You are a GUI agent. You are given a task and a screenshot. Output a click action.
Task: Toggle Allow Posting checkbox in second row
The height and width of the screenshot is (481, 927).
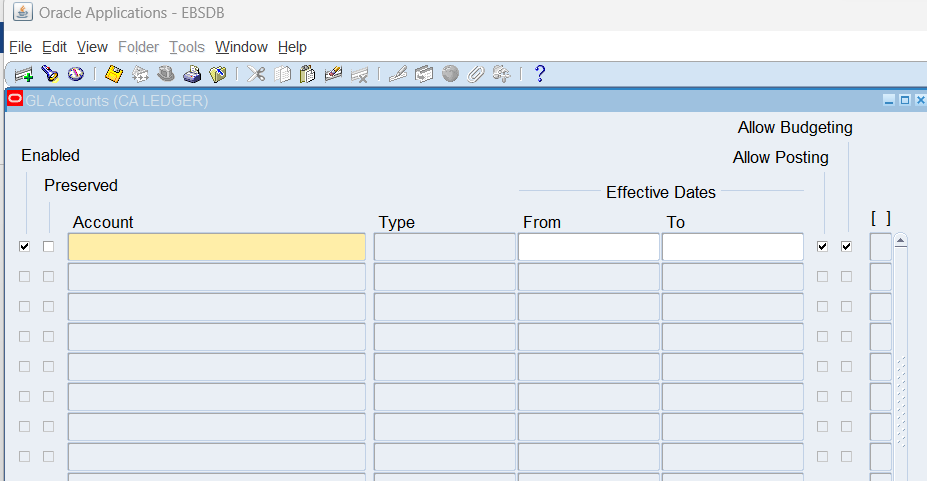[x=822, y=277]
